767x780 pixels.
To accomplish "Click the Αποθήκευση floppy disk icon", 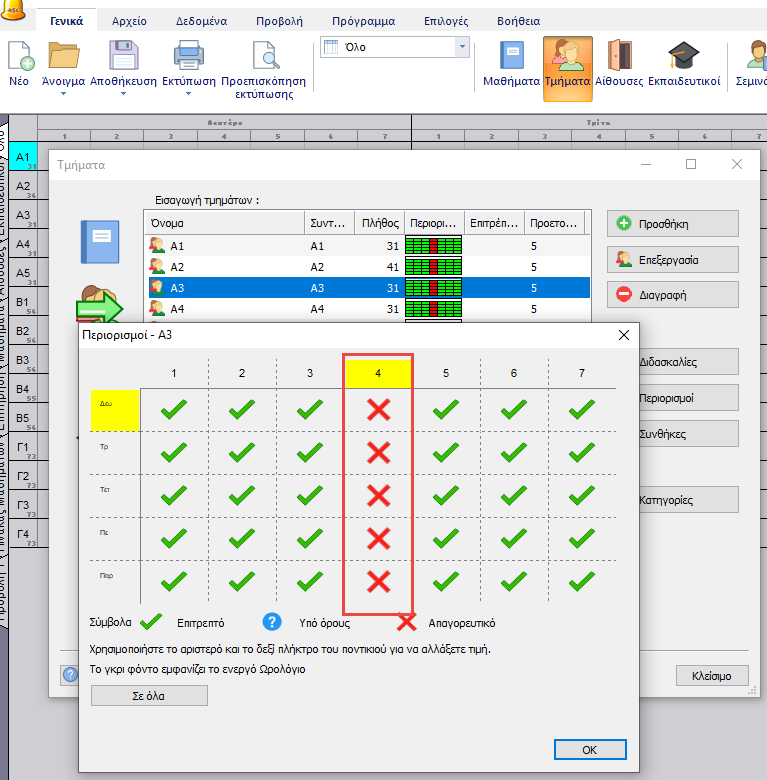I will (123, 56).
